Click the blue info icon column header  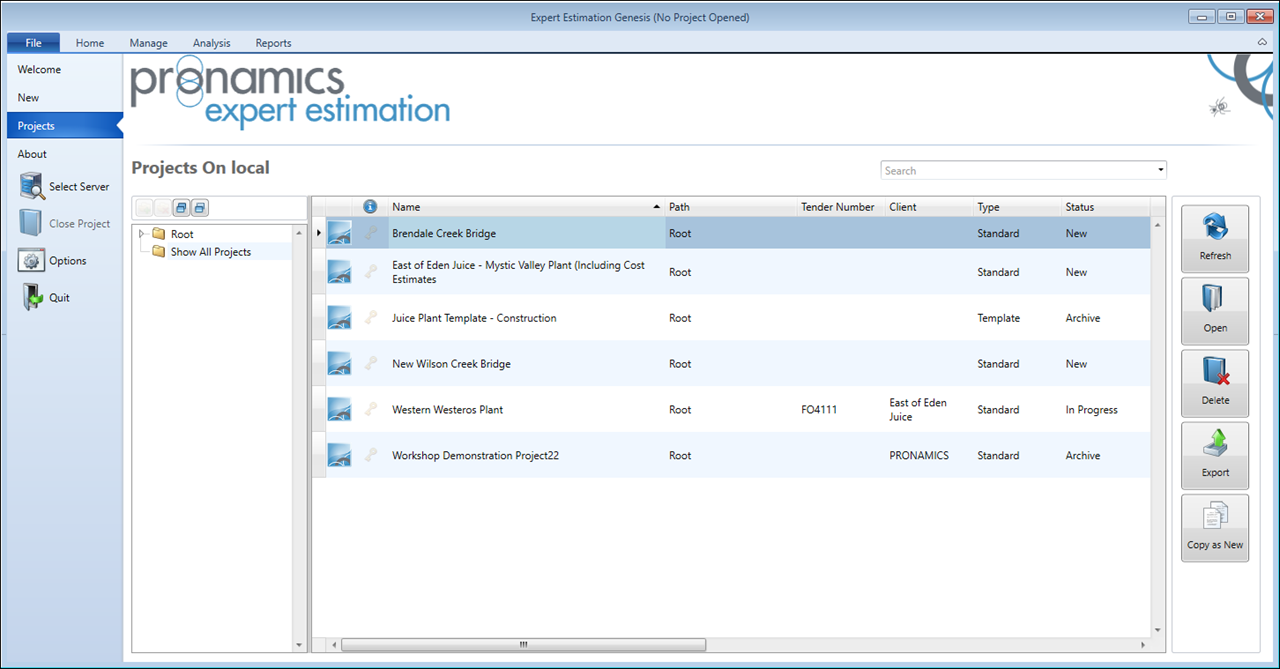pyautogui.click(x=370, y=207)
